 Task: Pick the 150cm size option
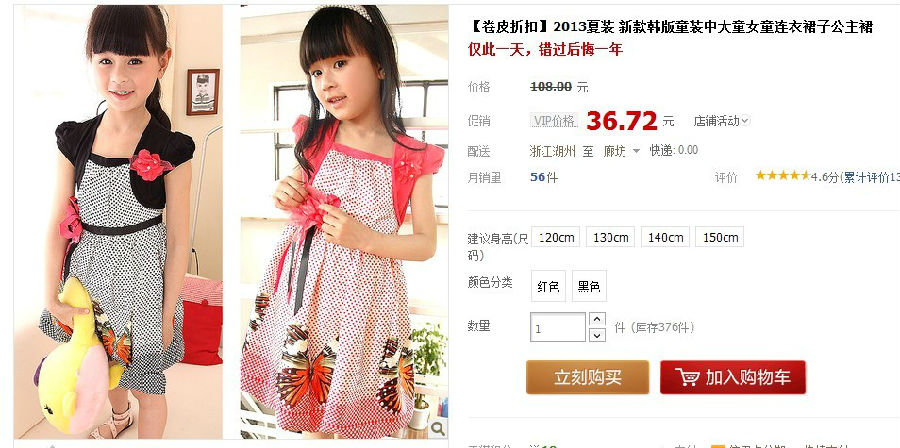click(719, 237)
